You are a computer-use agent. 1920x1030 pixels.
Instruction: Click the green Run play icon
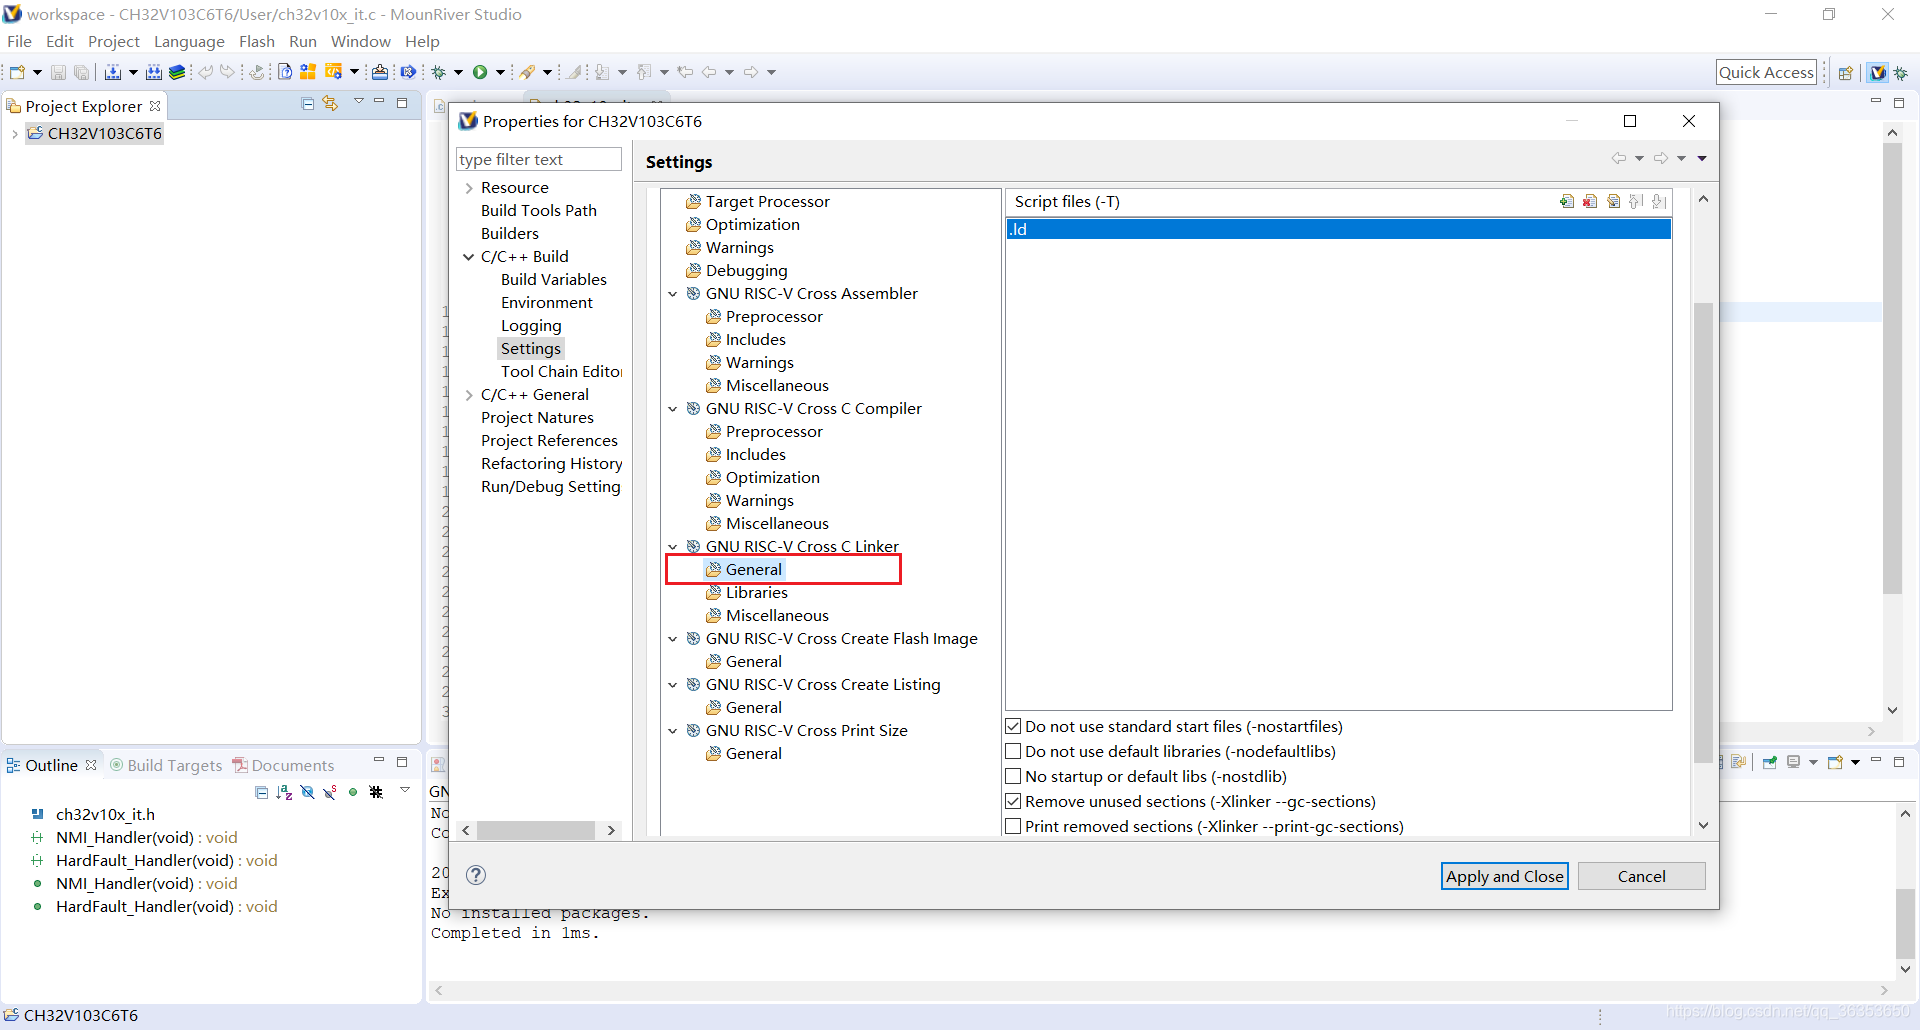click(x=480, y=72)
